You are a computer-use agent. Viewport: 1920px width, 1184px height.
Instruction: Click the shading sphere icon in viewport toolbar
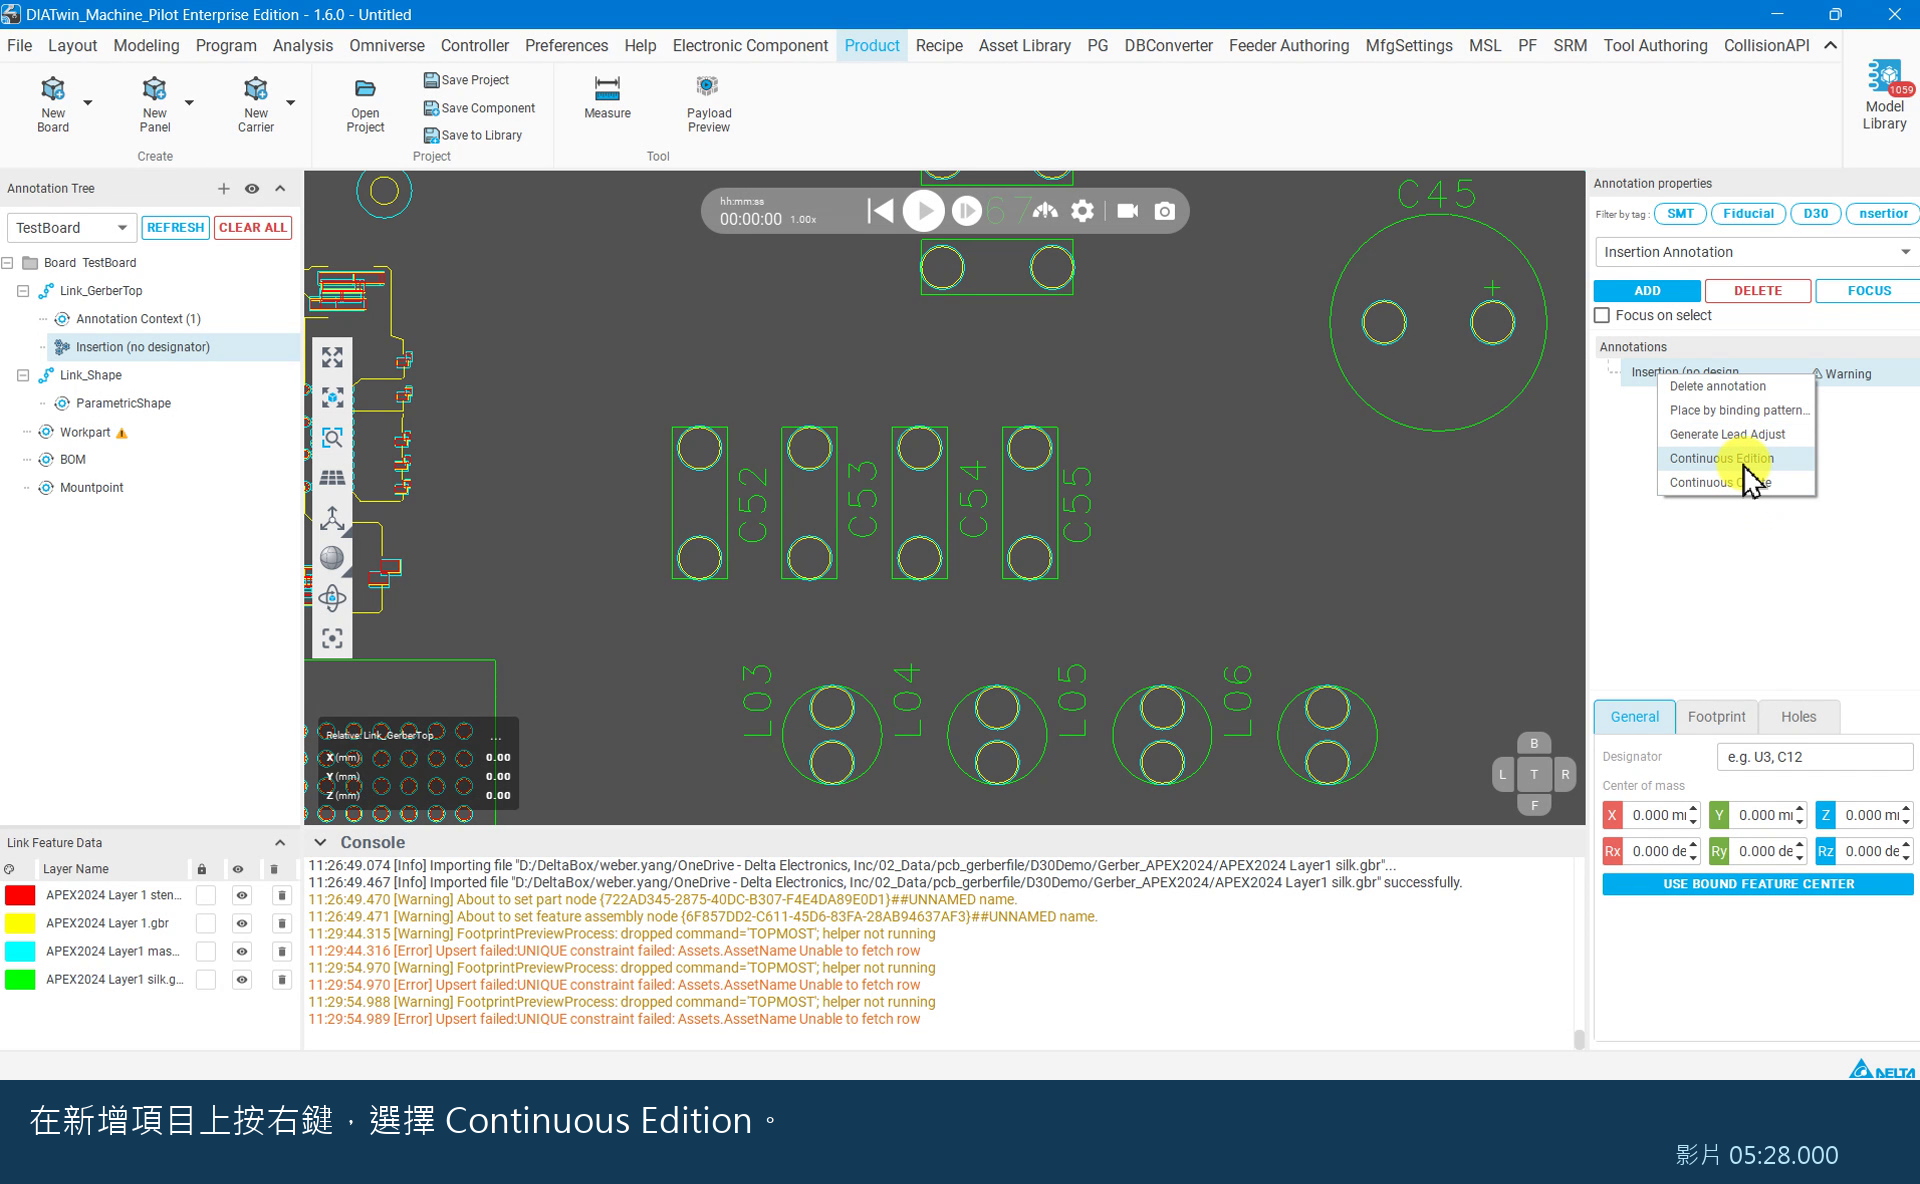[332, 558]
